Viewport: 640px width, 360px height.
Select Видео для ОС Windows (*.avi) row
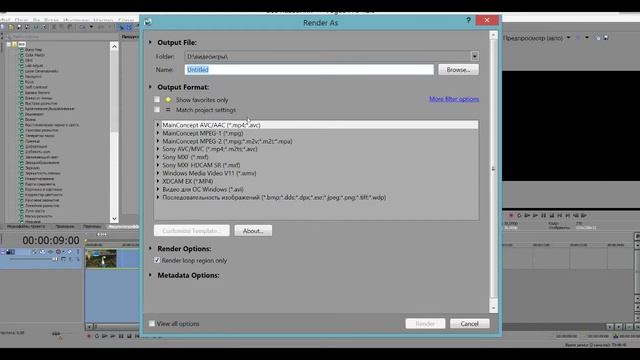pyautogui.click(x=316, y=189)
